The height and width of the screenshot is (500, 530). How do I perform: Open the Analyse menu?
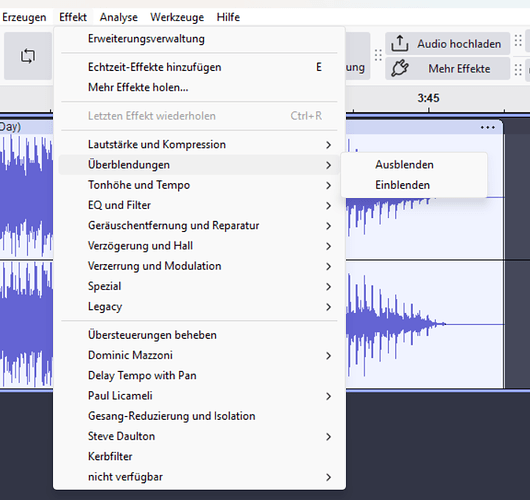pos(119,17)
